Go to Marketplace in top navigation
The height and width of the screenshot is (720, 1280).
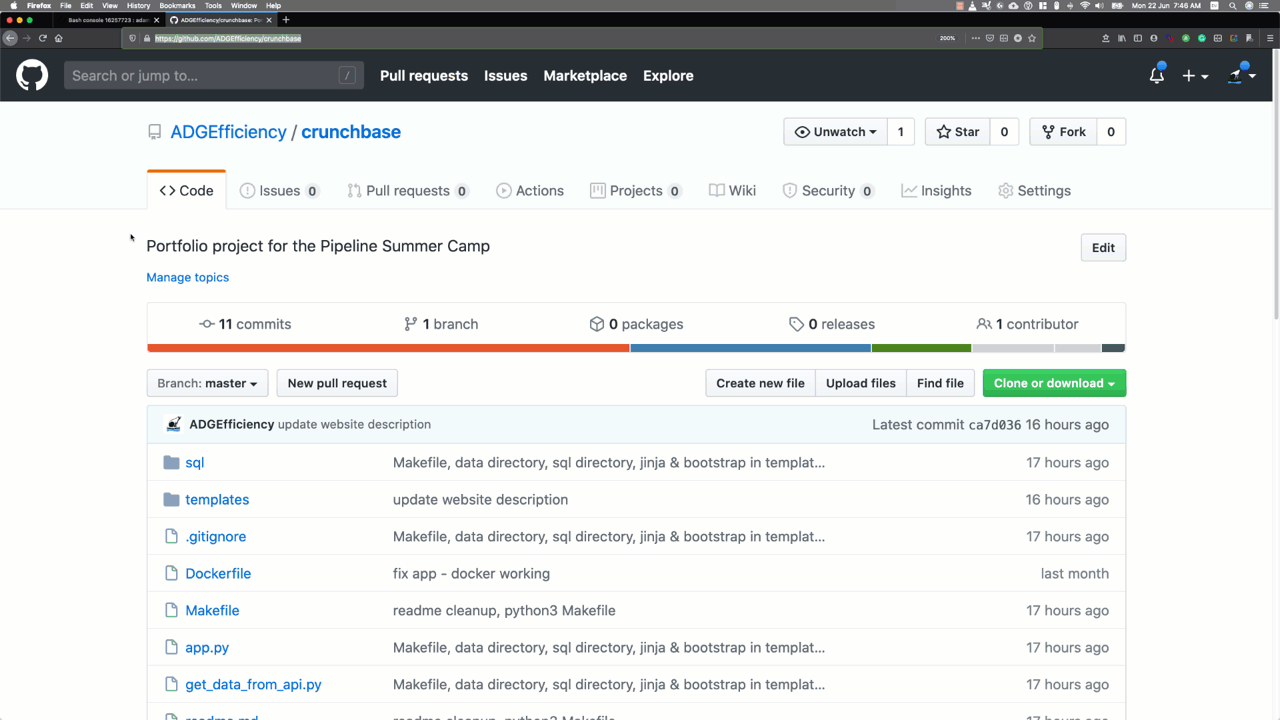(585, 75)
